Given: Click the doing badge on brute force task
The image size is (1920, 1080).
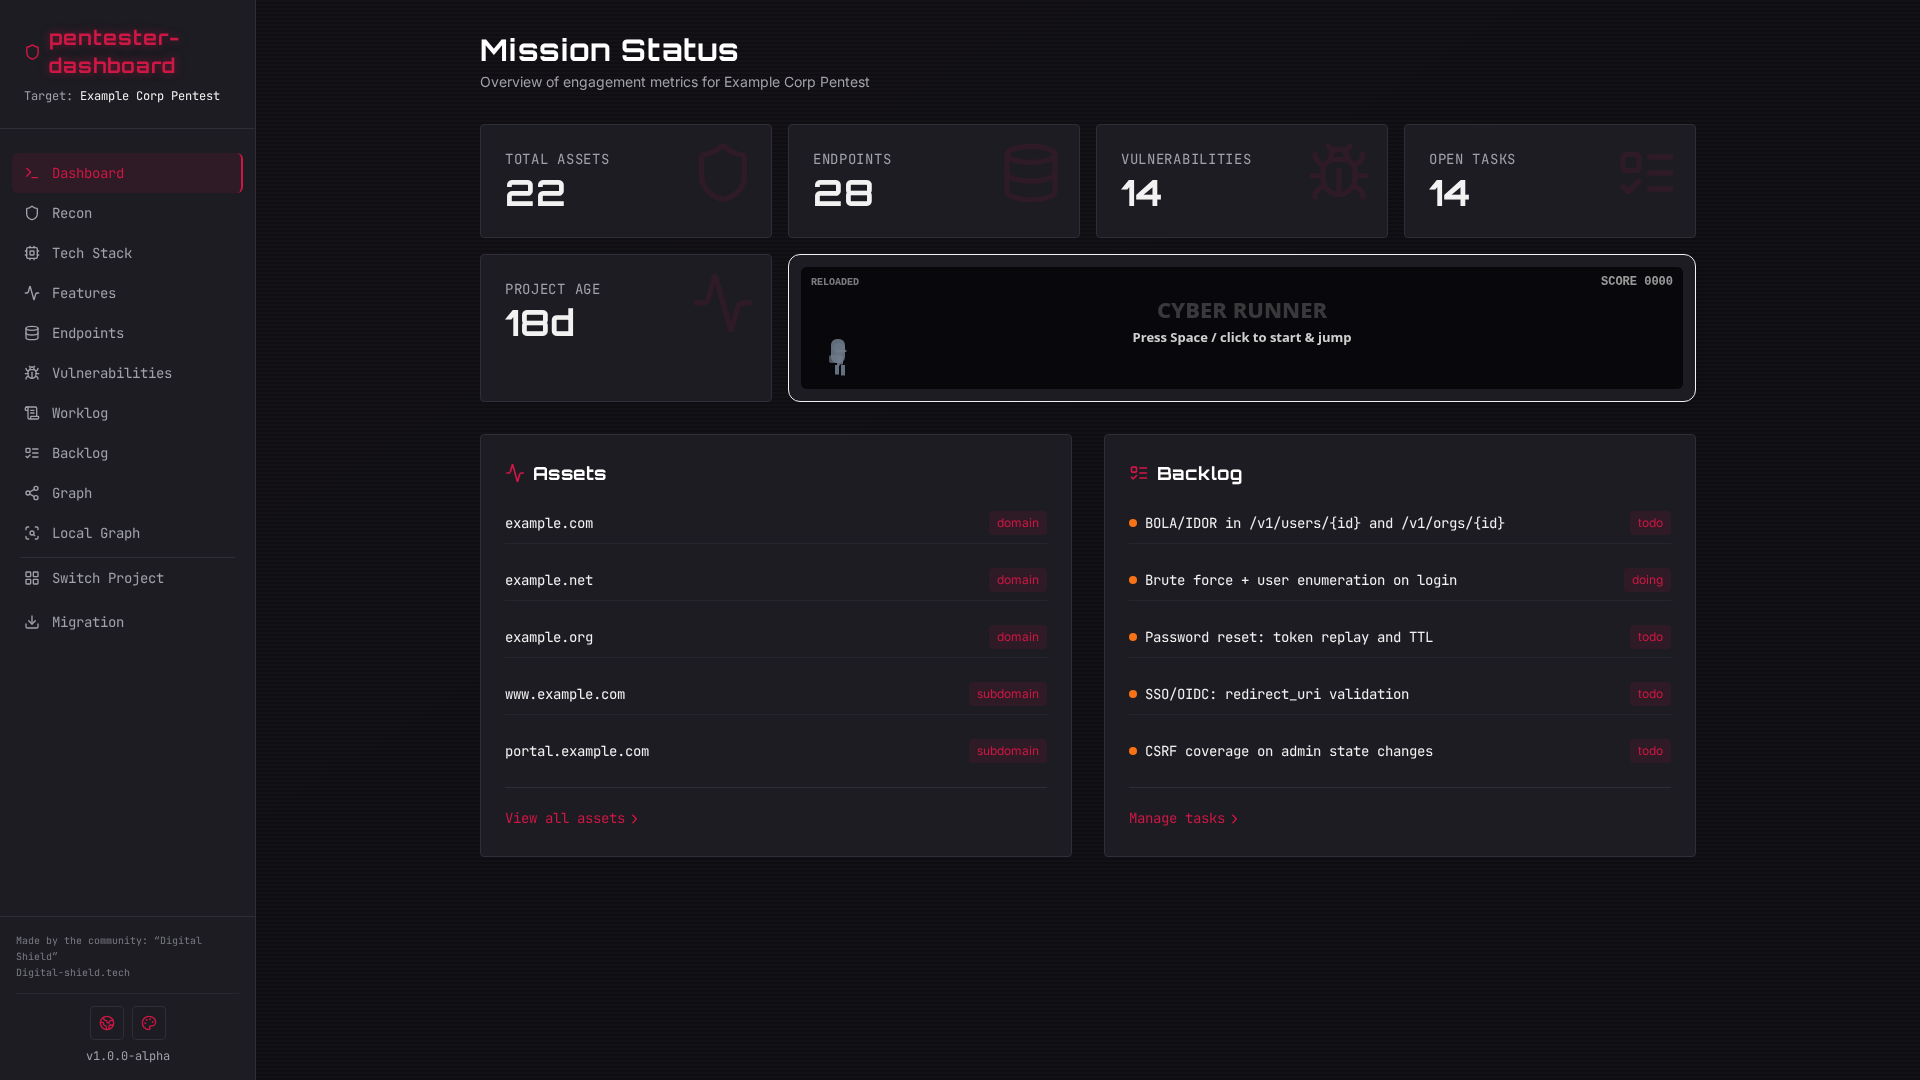Looking at the screenshot, I should (1647, 580).
